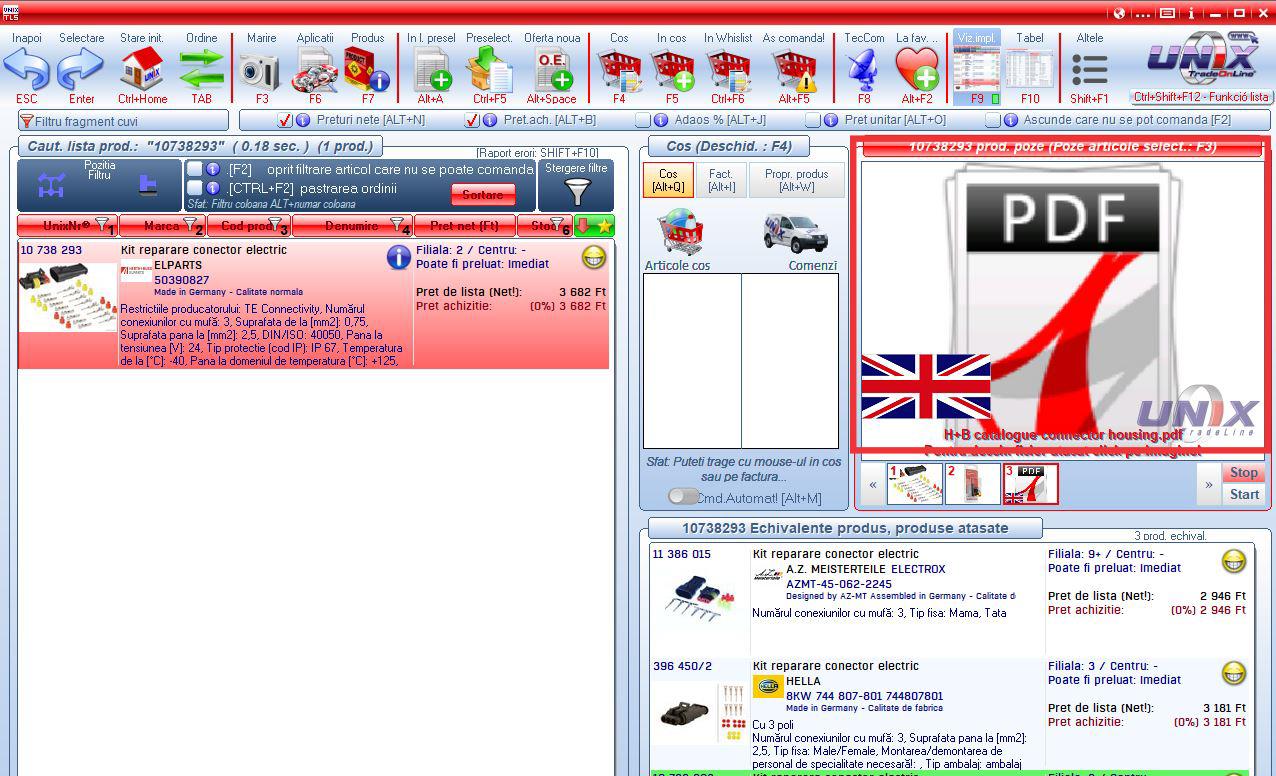This screenshot has width=1276, height=776.
Task: Select the Fact. [Alt+I] tab
Action: 721,180
